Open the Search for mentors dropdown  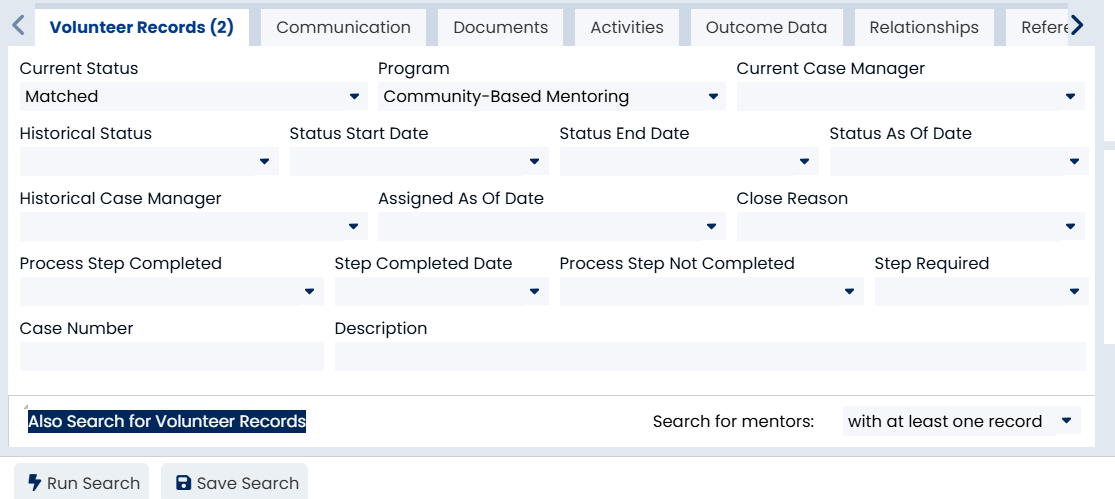coord(961,421)
